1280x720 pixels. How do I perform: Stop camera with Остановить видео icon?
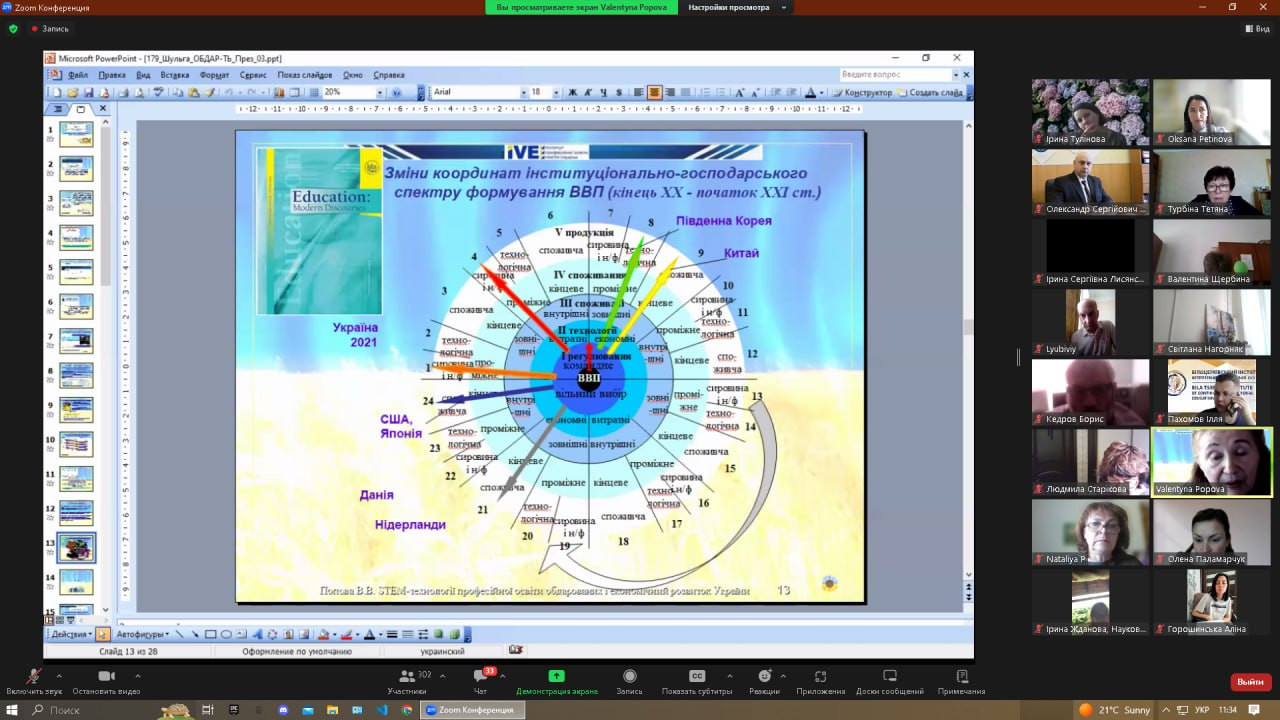point(106,676)
